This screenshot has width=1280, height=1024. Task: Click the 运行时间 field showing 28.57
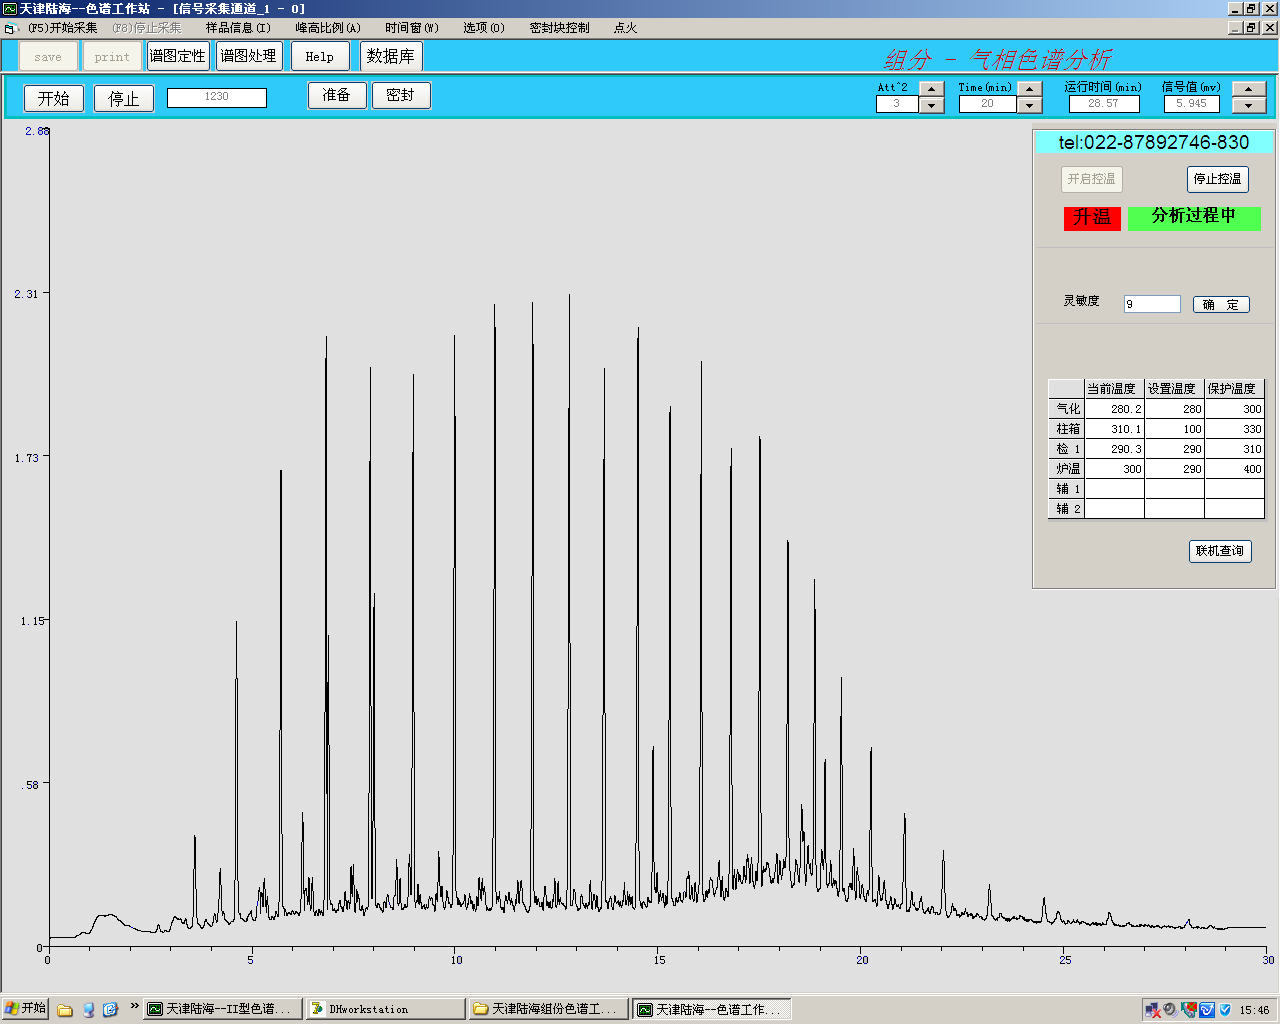(1104, 104)
